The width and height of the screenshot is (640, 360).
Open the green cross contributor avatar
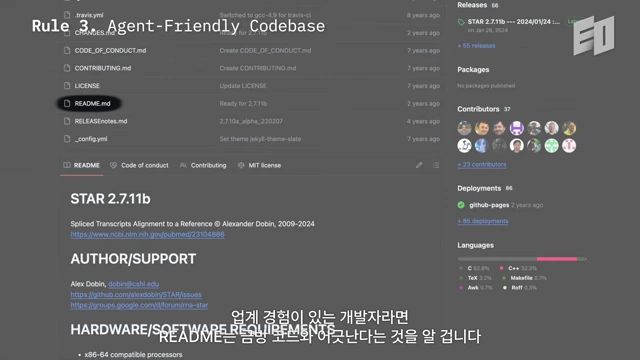[551, 146]
